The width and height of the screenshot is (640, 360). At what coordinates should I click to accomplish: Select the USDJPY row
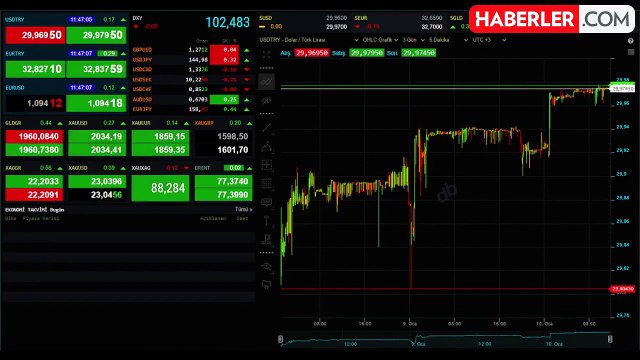[191, 60]
